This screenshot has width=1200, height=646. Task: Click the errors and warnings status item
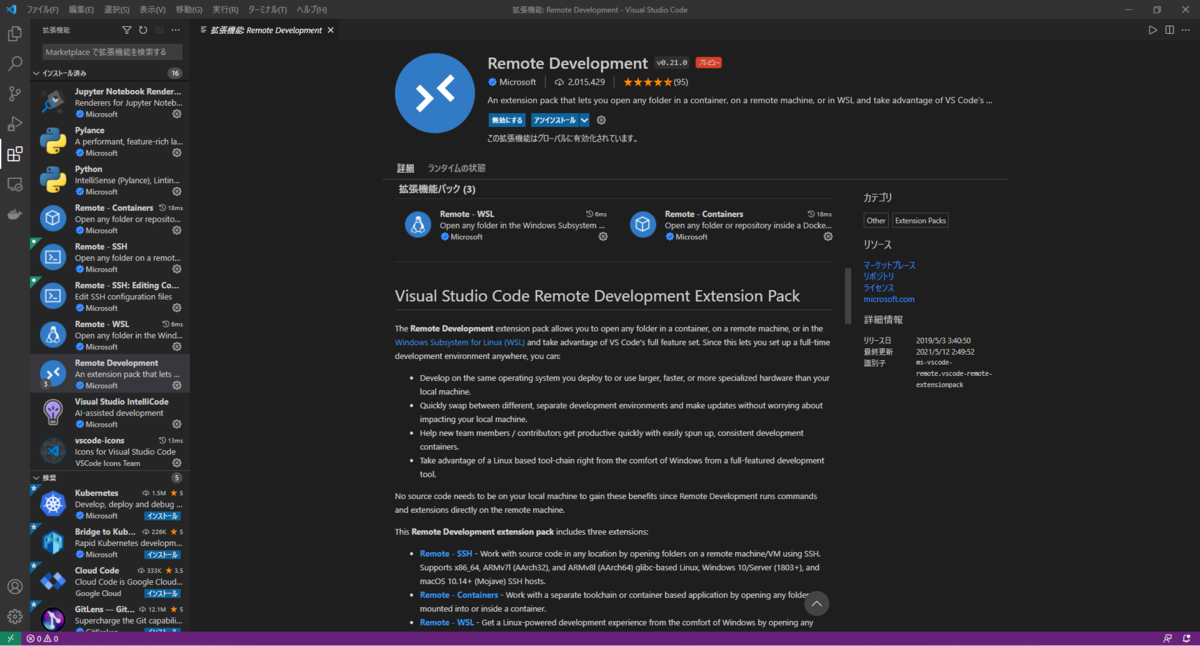[42, 638]
